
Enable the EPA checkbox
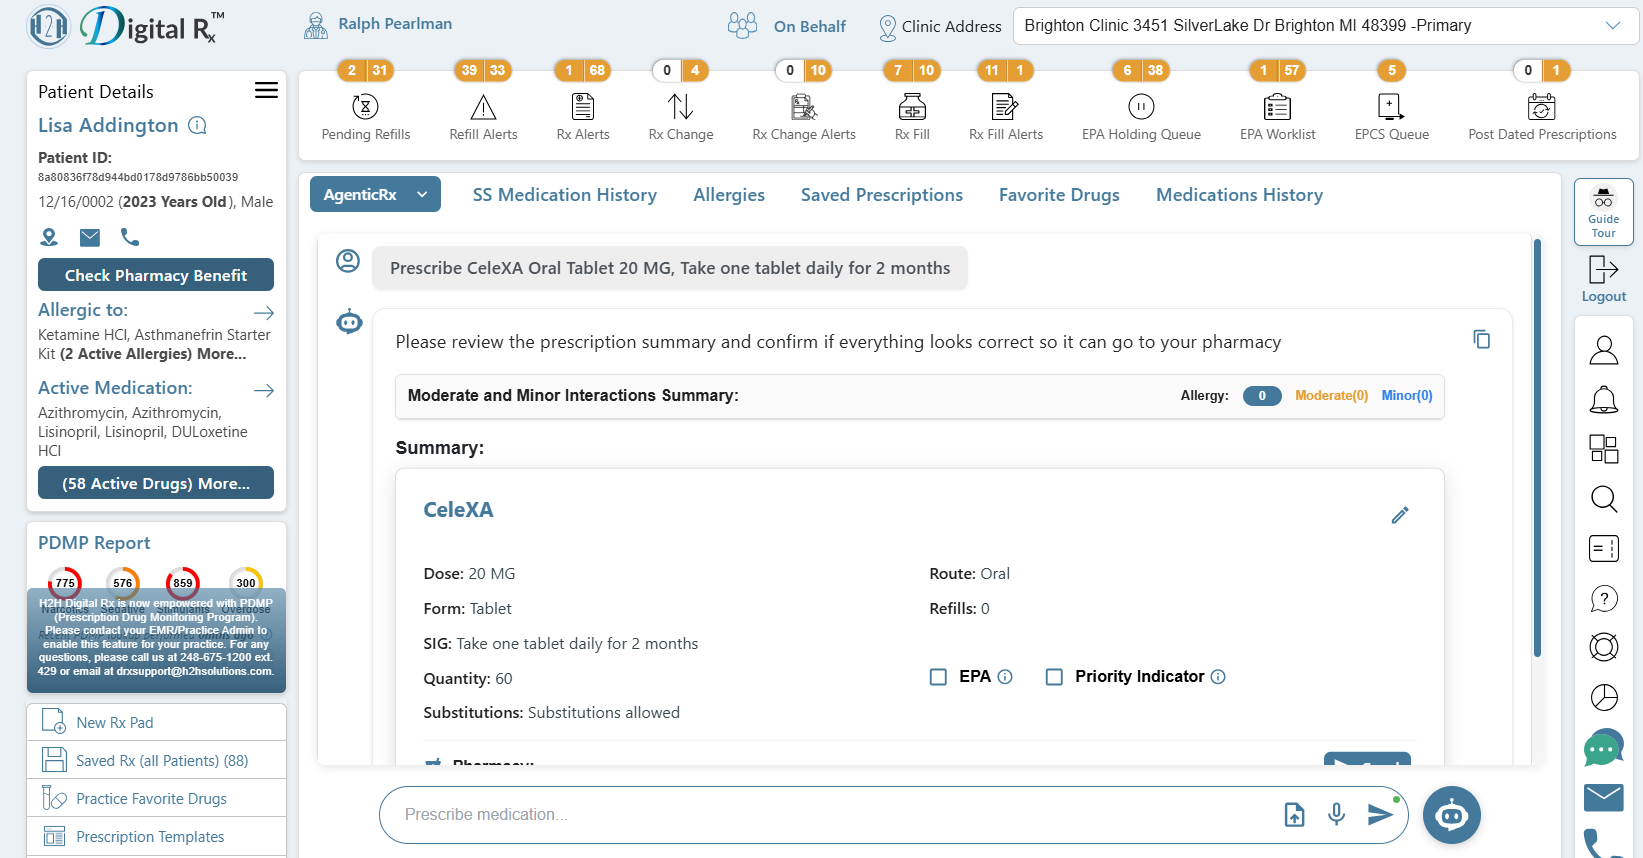pos(938,677)
